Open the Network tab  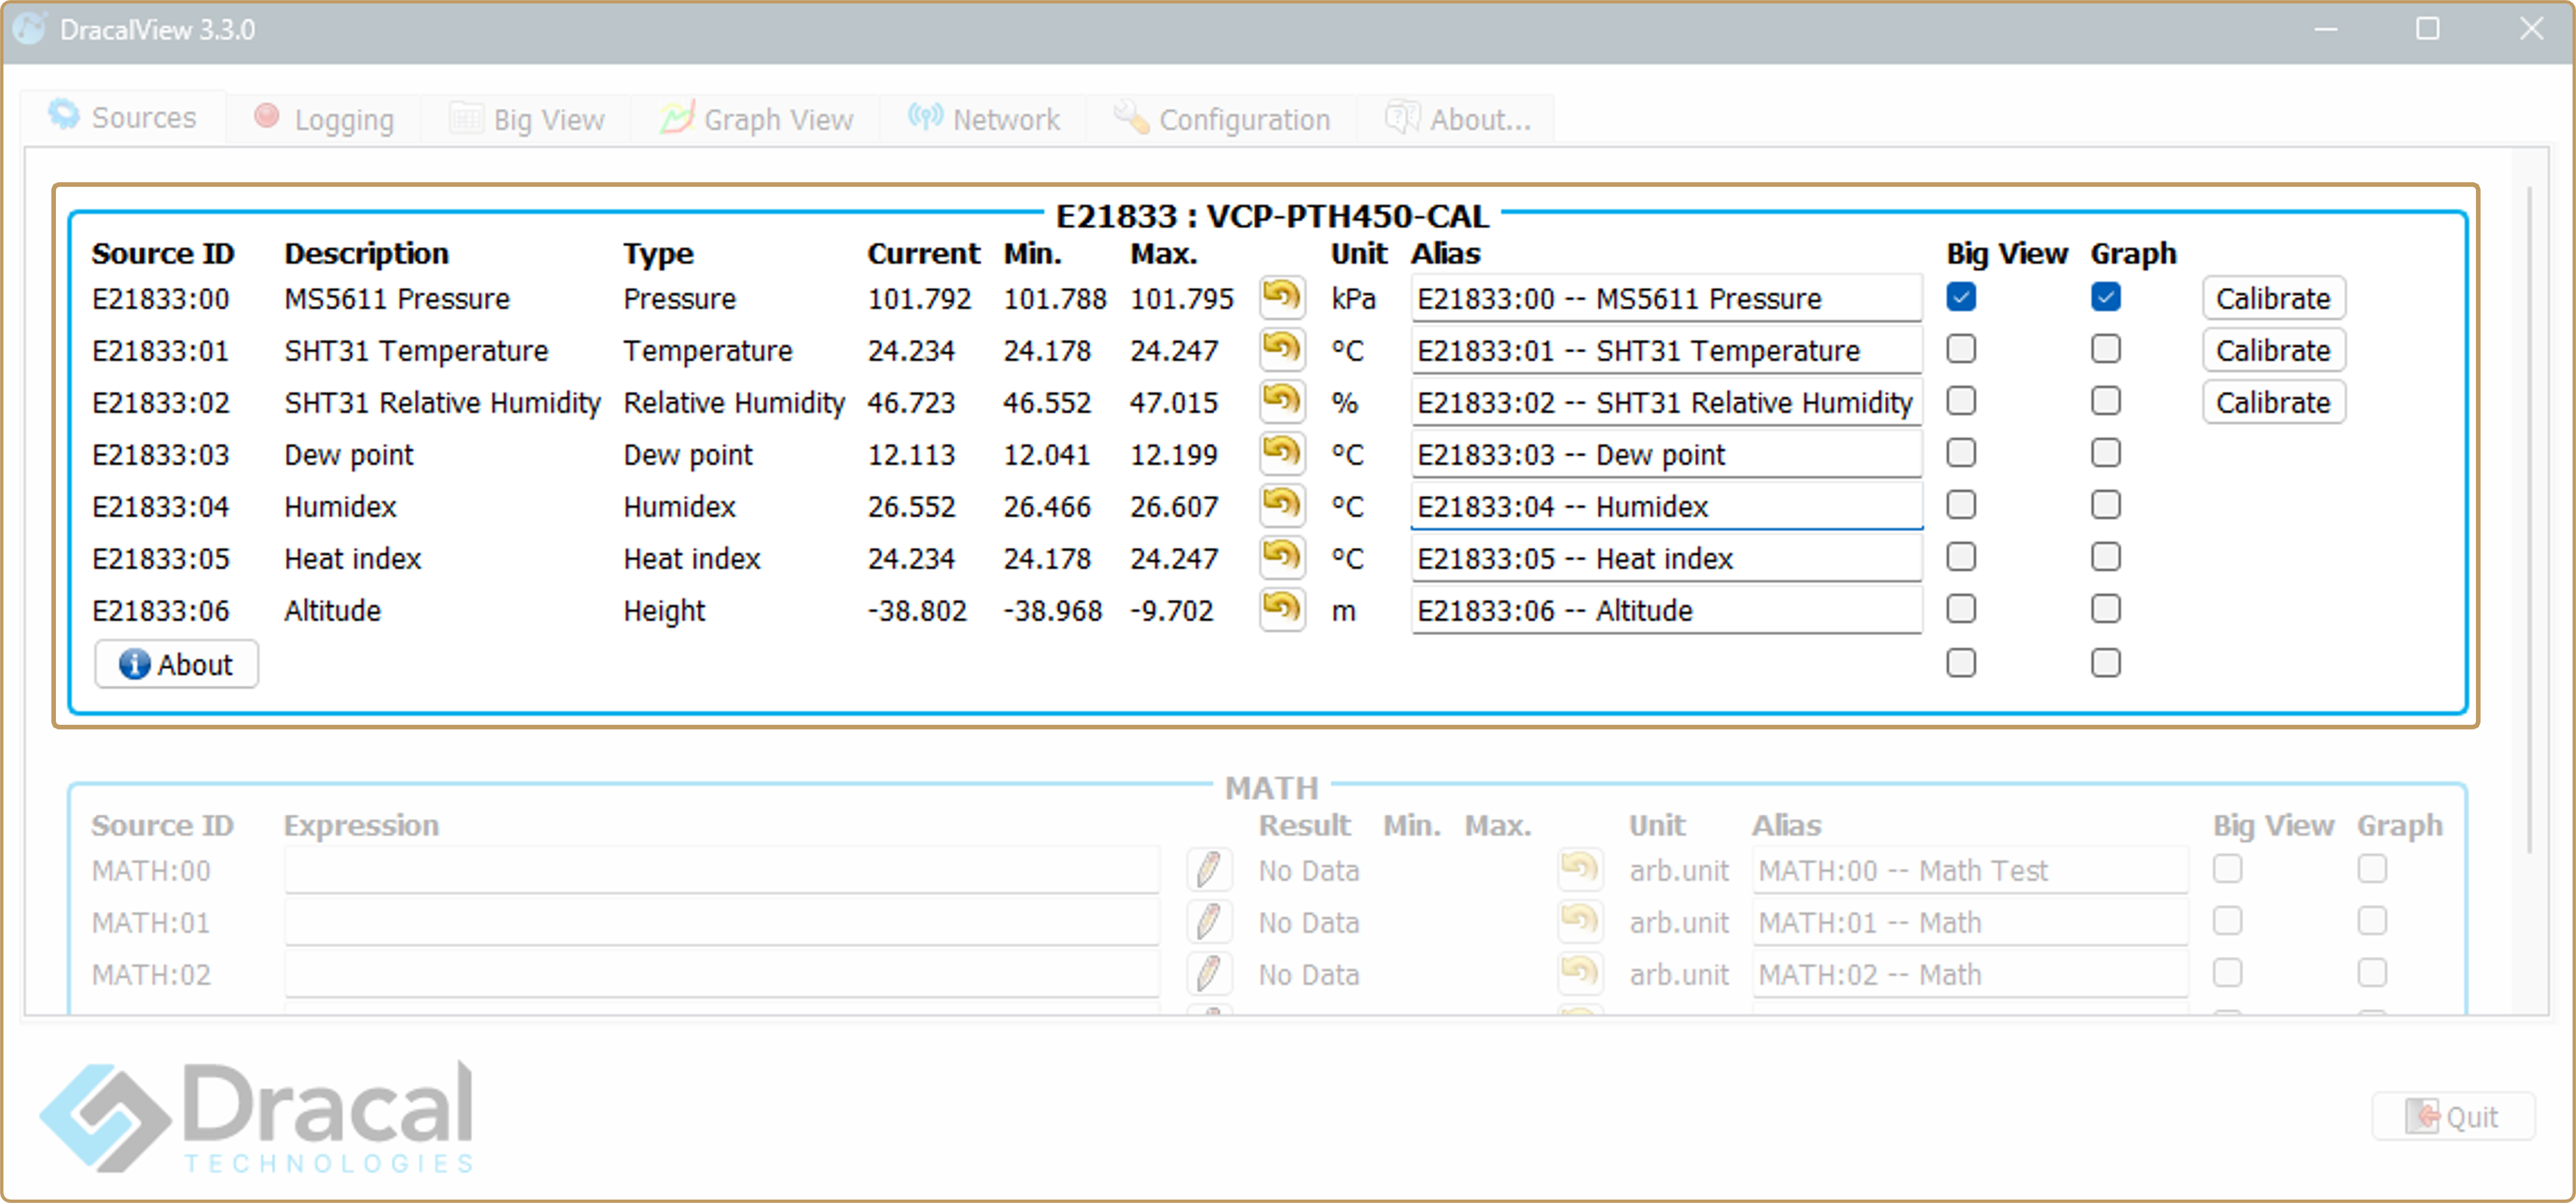pos(984,119)
